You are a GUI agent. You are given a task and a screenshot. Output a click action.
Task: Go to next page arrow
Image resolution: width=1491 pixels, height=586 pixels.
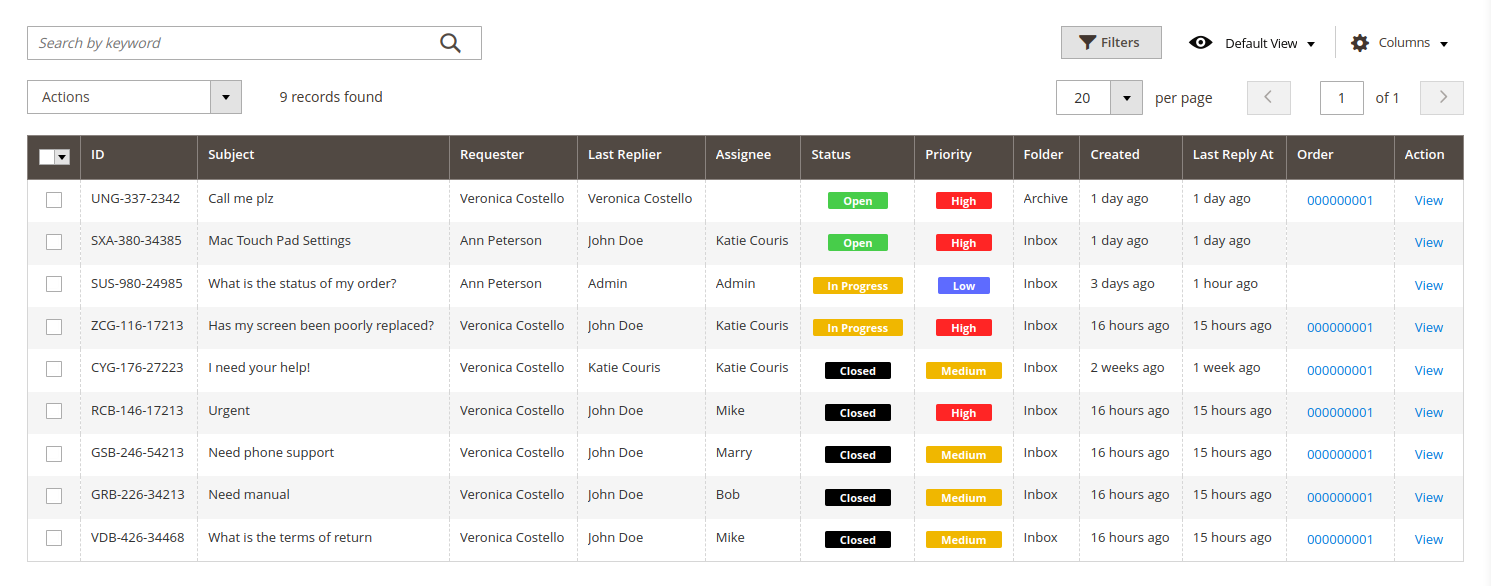[x=1442, y=98]
